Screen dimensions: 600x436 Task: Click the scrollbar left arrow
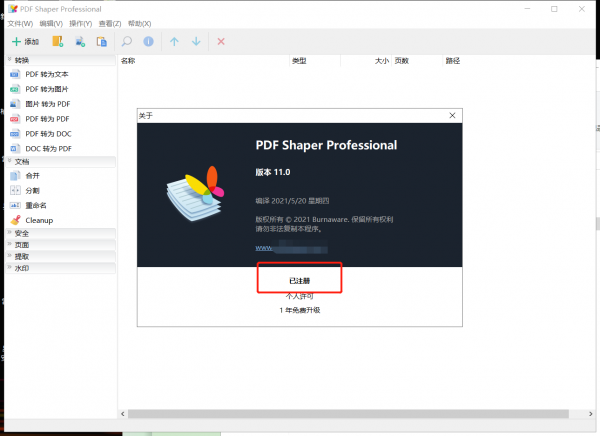pyautogui.click(x=123, y=414)
